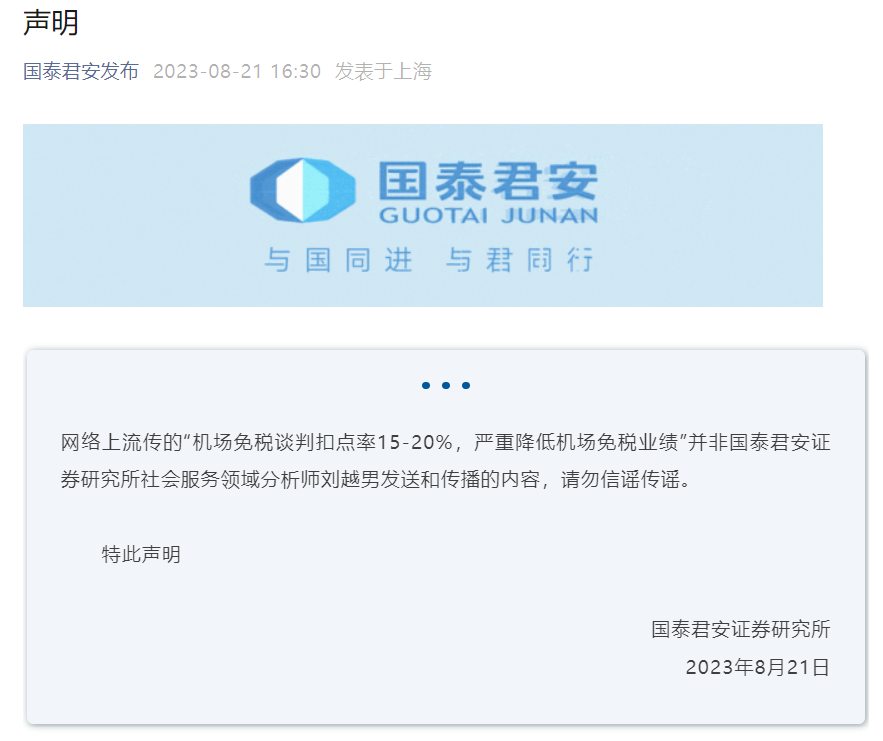Click the slogan 与国同进 与君同行
The width and height of the screenshot is (883, 741).
coord(429,260)
